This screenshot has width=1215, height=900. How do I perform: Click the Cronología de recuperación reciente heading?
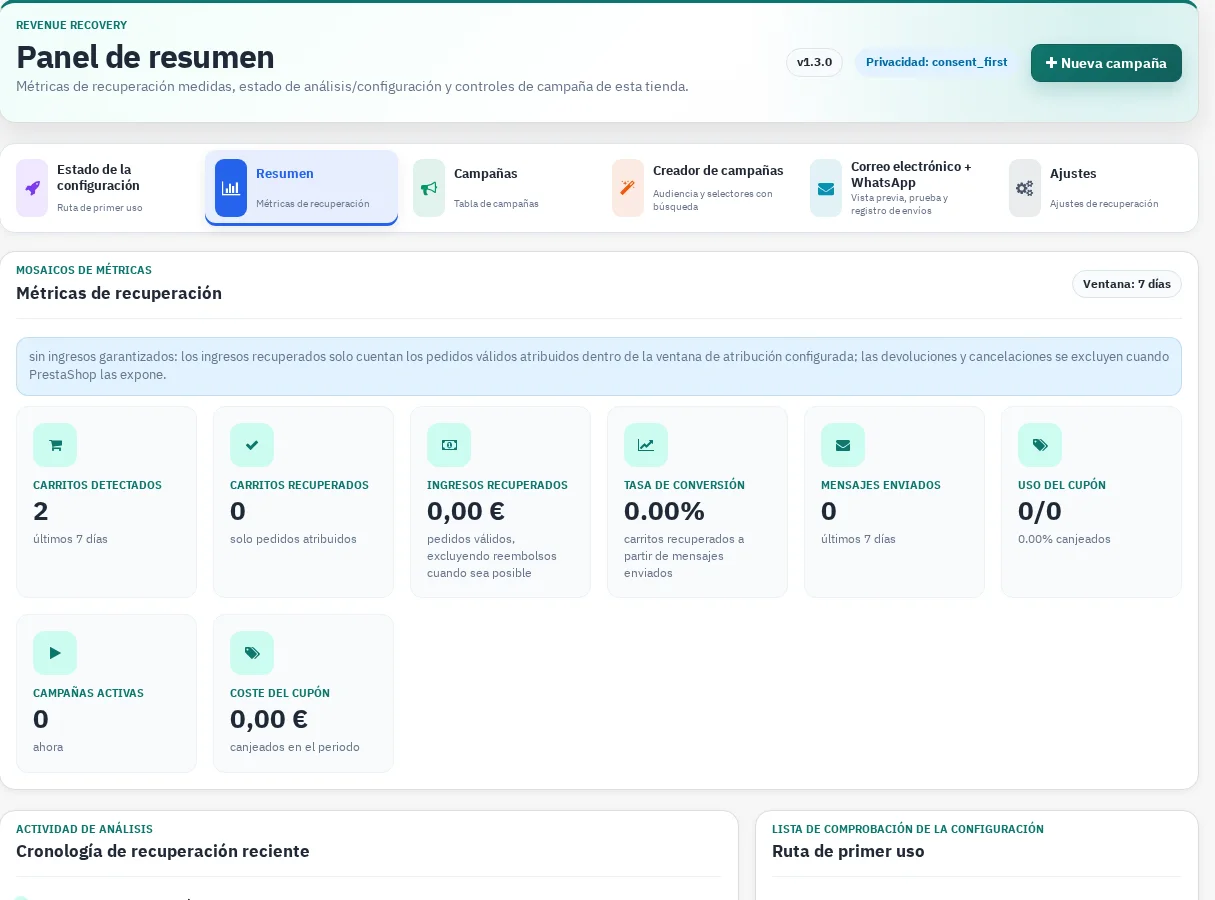click(x=163, y=851)
